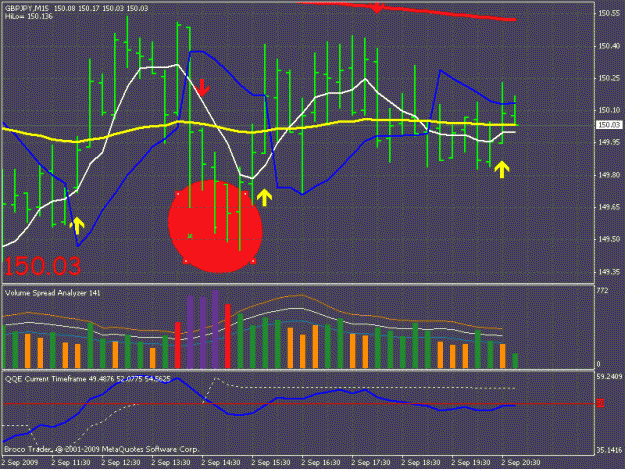Screen dimensions: 625x469
Task: Click the 35.1416 QQE scale value
Action: 609,450
